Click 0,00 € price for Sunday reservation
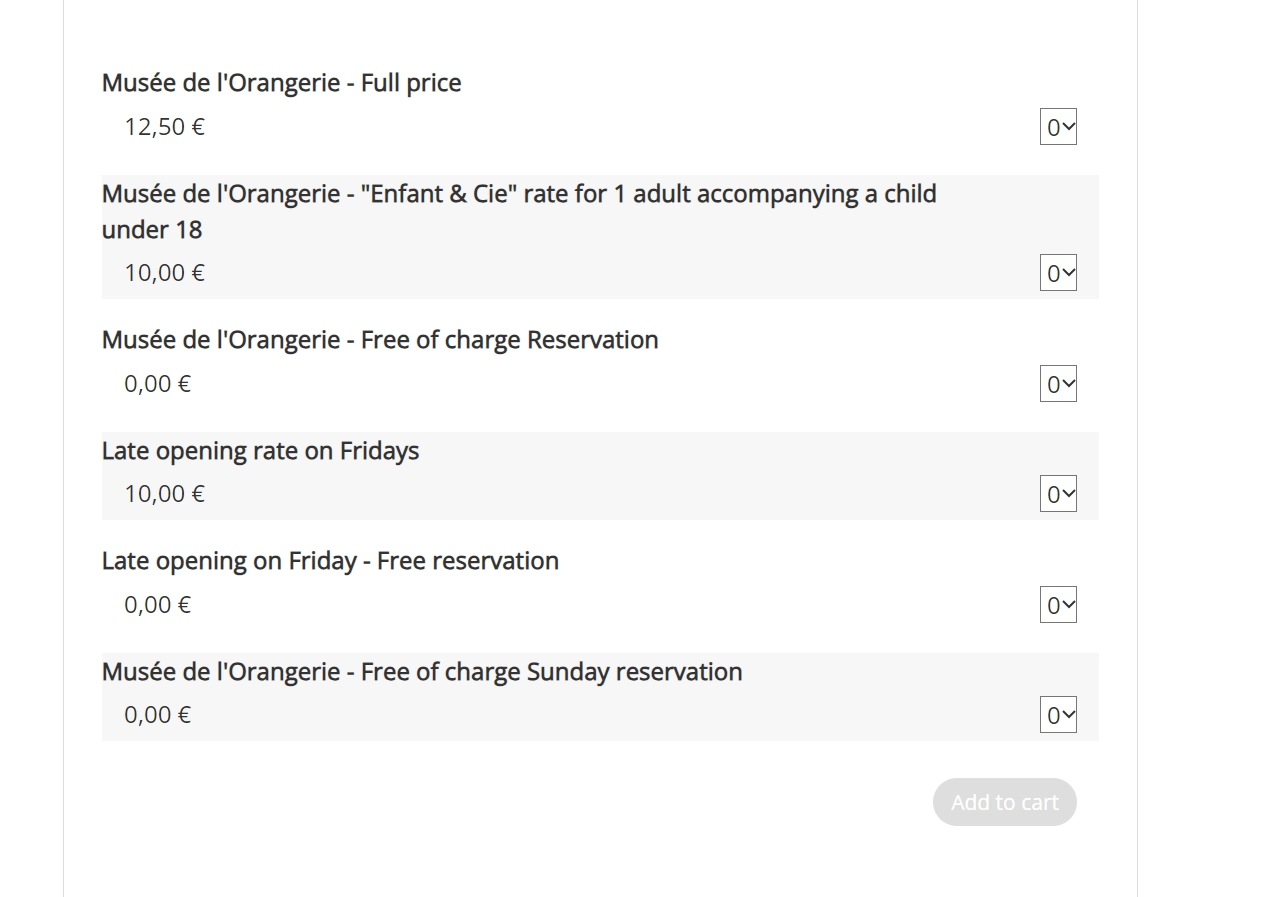 coord(157,715)
